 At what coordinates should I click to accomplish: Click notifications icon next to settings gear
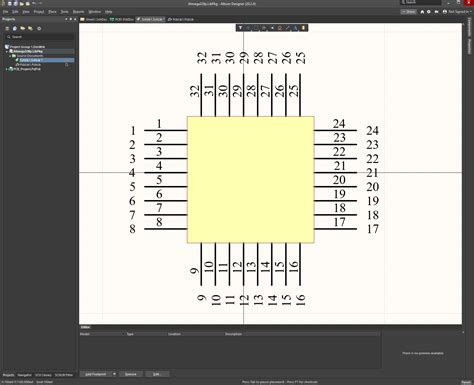[436, 12]
